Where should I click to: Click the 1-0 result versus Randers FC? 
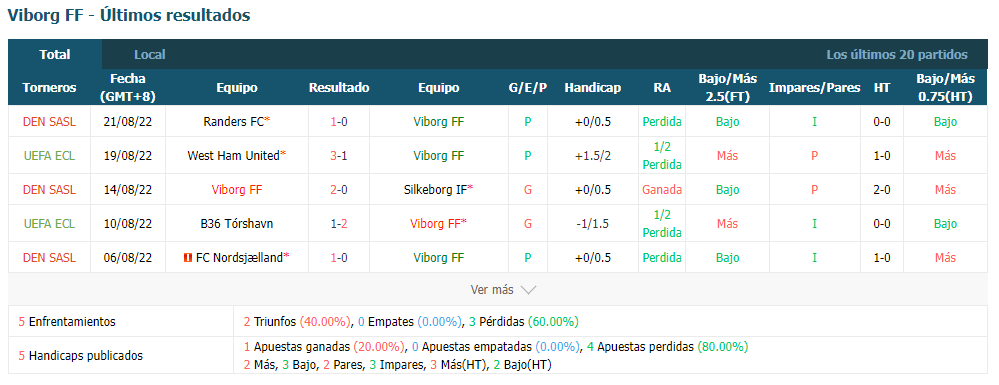coord(339,121)
